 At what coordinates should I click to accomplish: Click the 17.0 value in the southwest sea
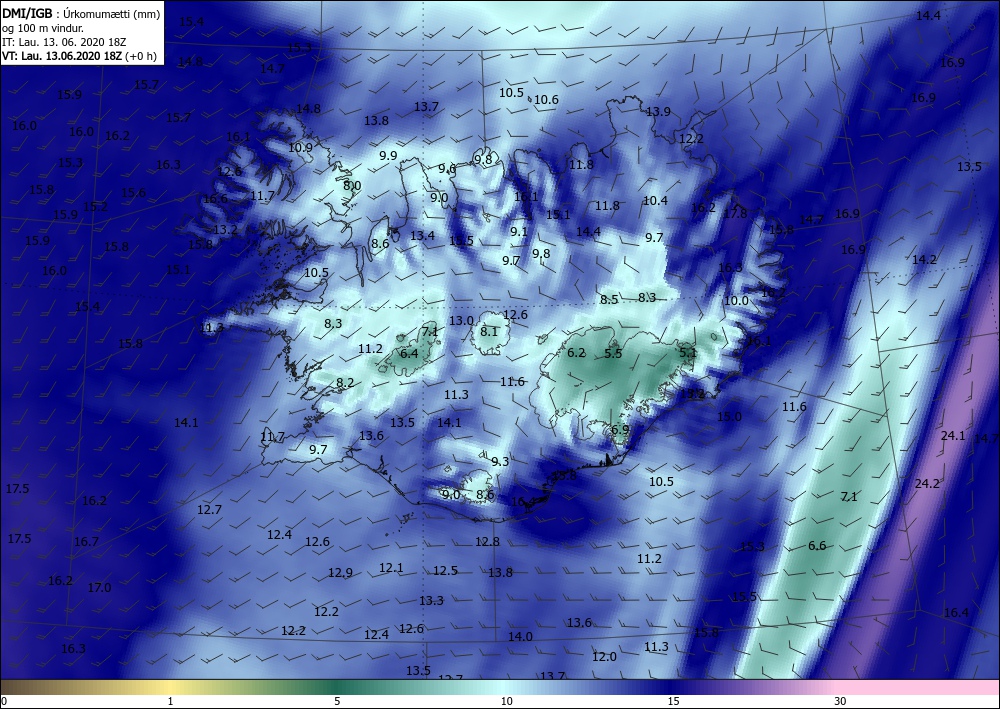(99, 587)
